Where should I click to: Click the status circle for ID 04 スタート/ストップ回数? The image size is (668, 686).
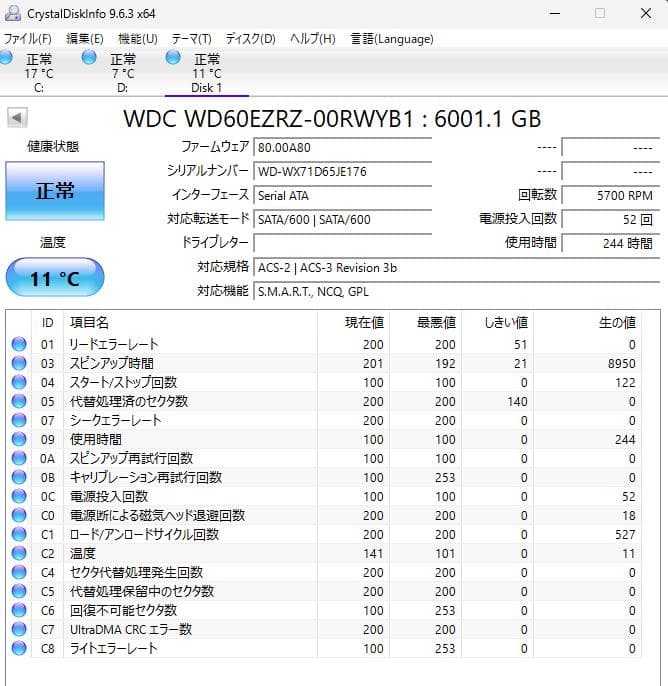tap(19, 382)
